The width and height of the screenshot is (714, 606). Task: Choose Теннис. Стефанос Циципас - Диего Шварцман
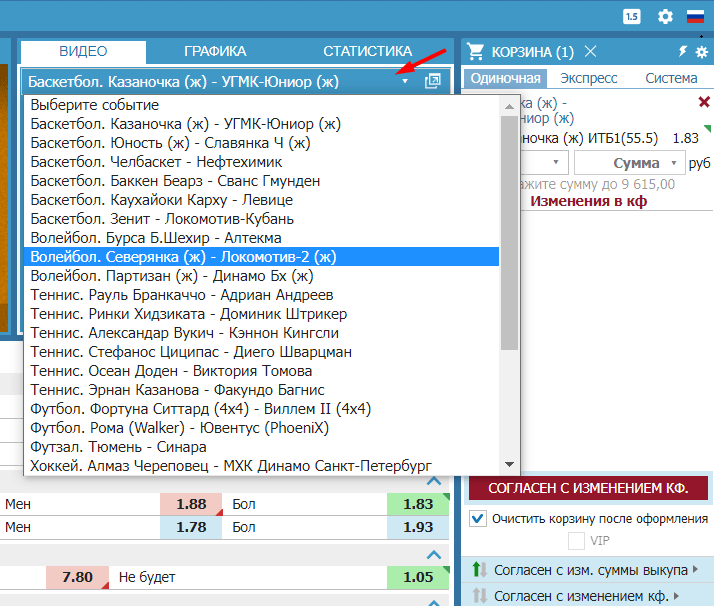261,352
